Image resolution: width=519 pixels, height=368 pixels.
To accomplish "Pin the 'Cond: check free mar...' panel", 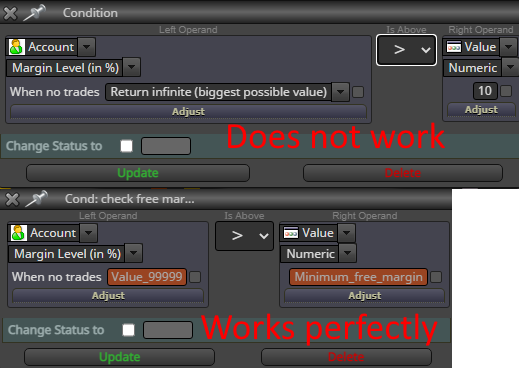I will click(x=37, y=199).
